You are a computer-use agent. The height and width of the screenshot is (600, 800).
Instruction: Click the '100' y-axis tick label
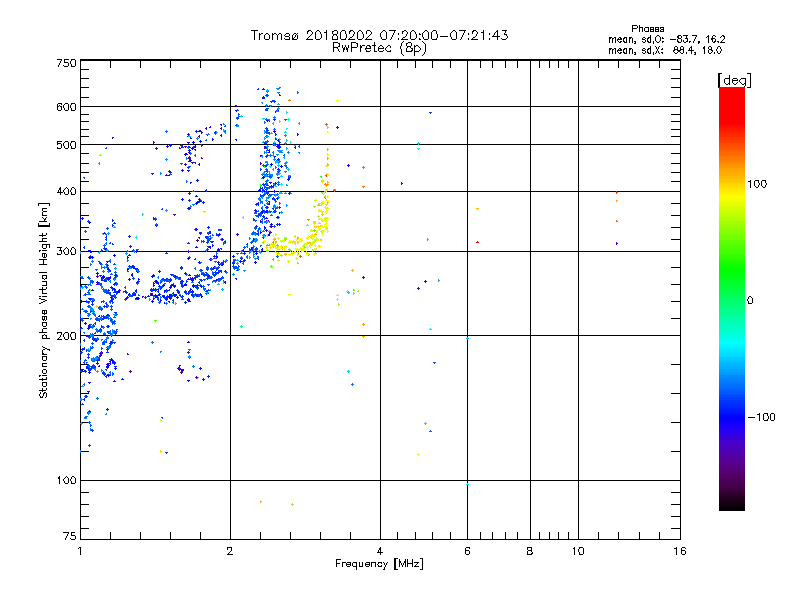(x=66, y=481)
